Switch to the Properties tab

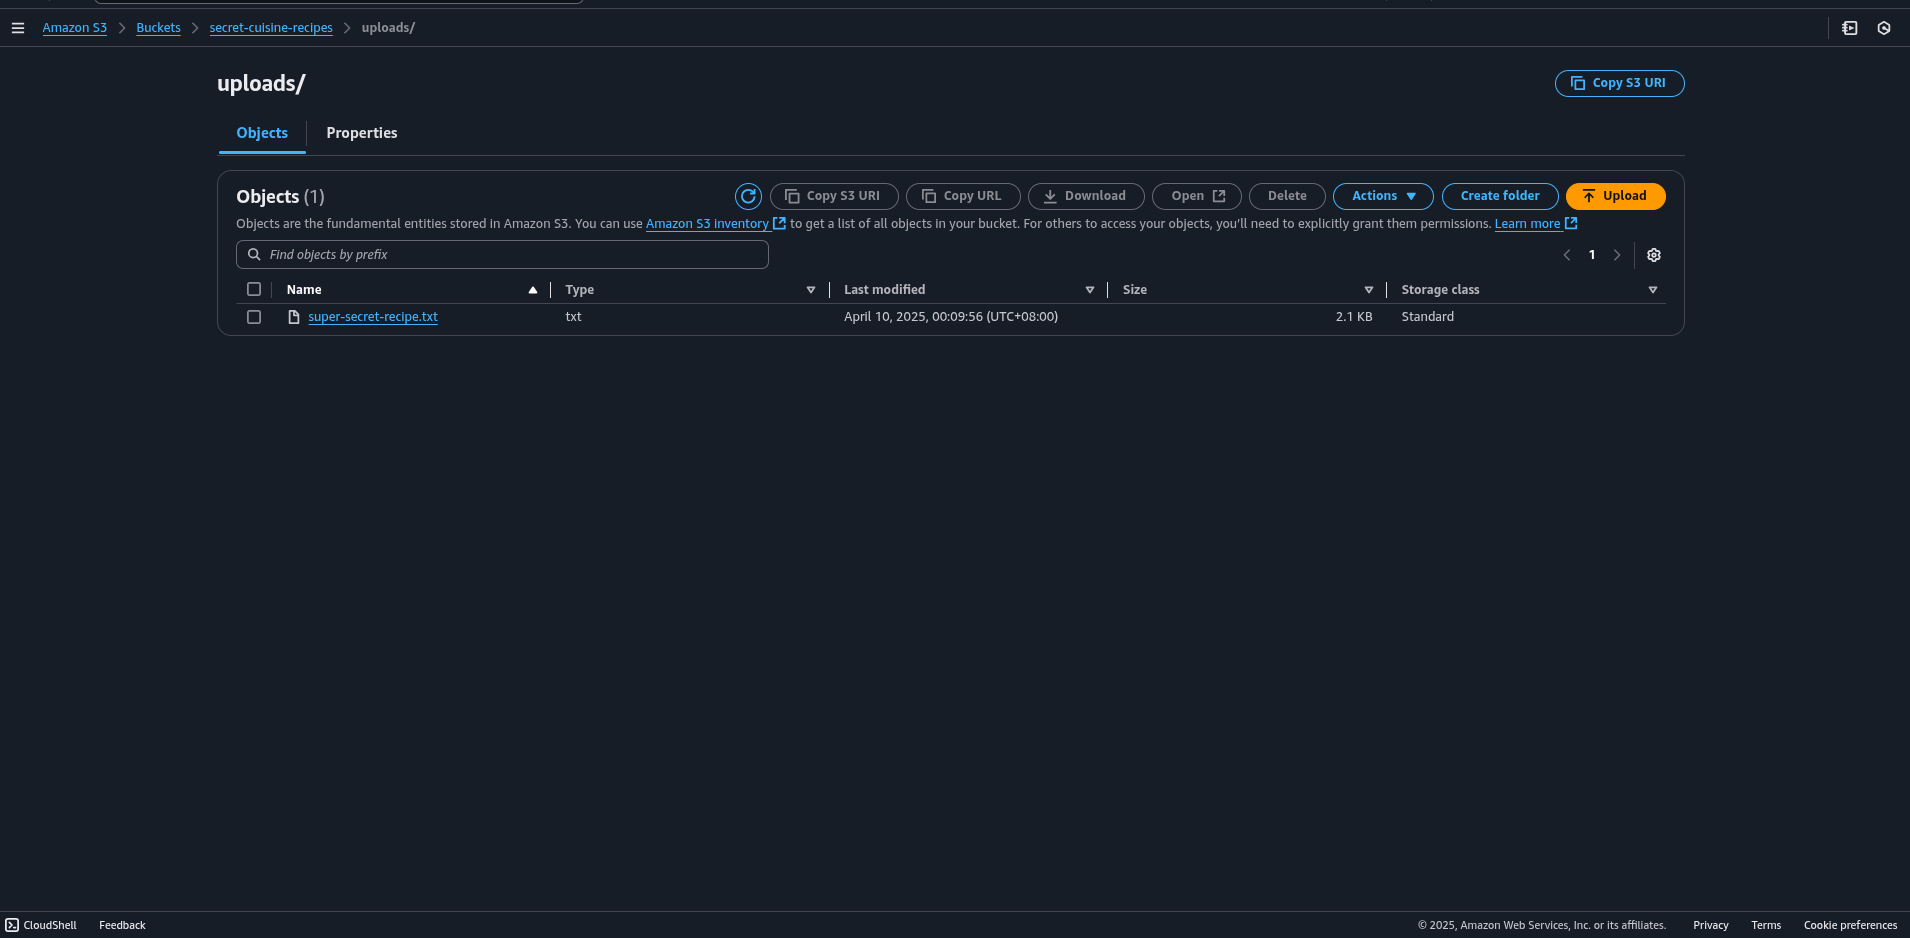coord(361,133)
